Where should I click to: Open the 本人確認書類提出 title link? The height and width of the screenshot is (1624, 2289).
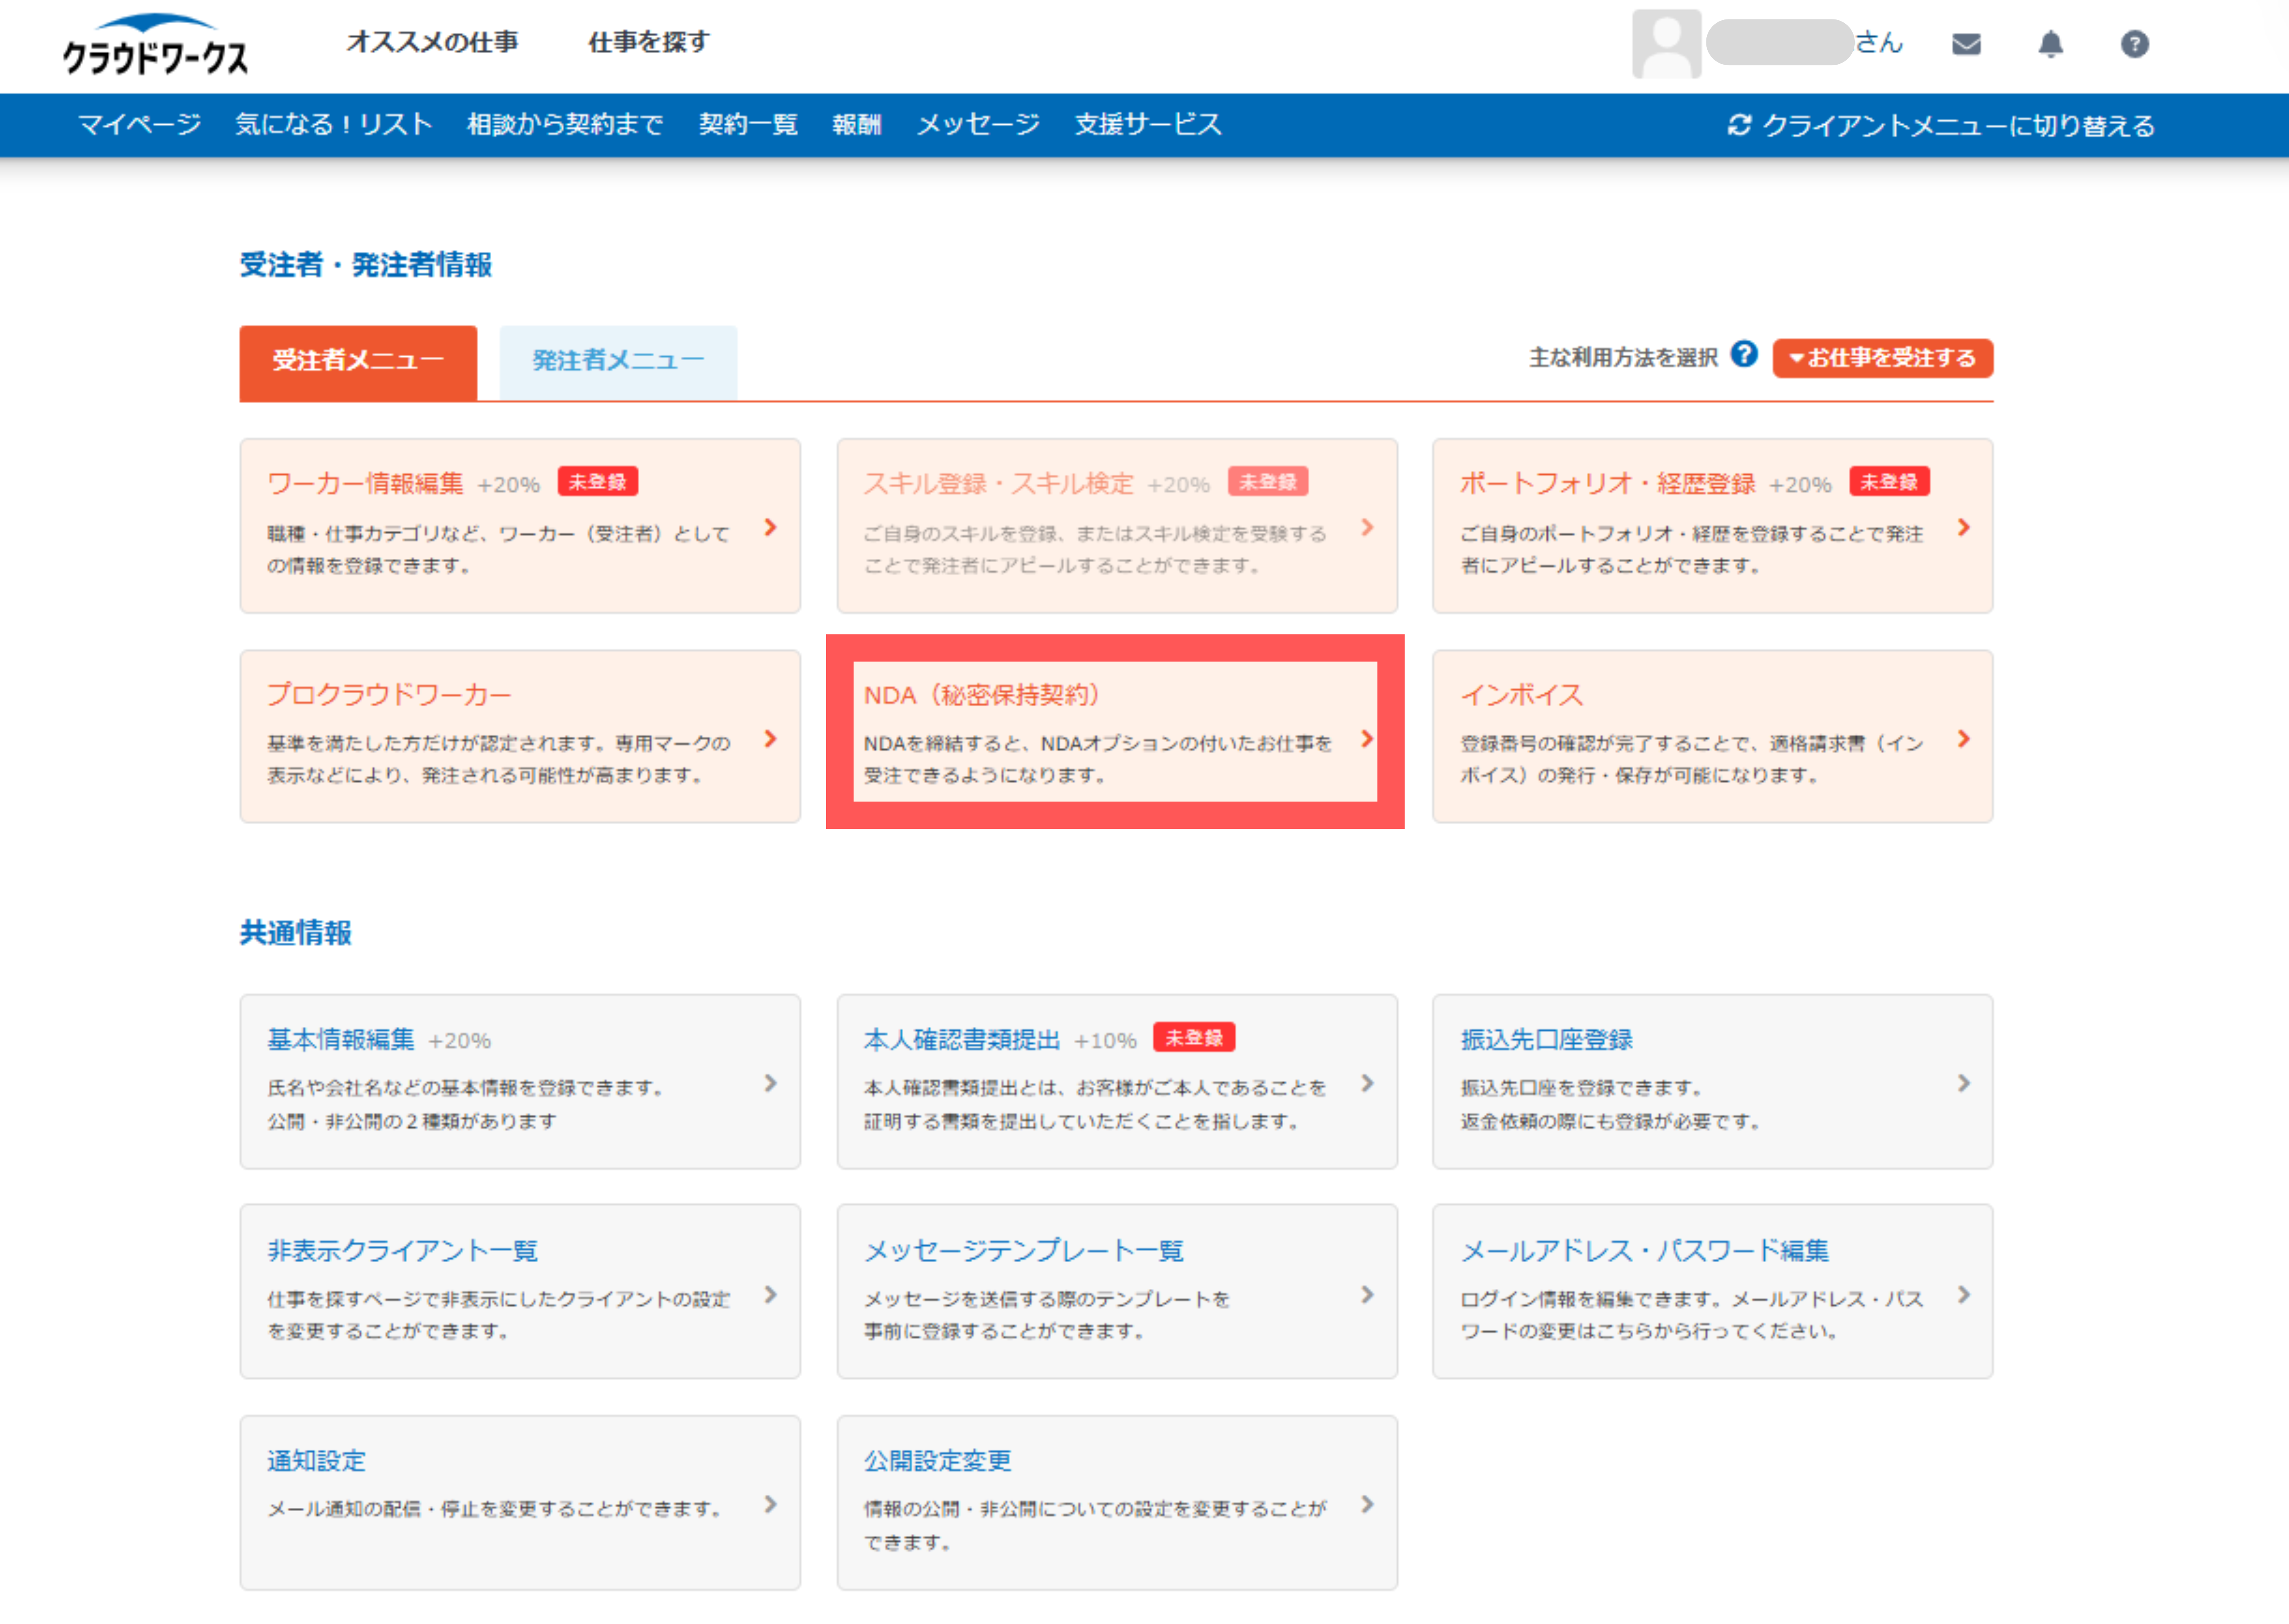coord(961,1039)
